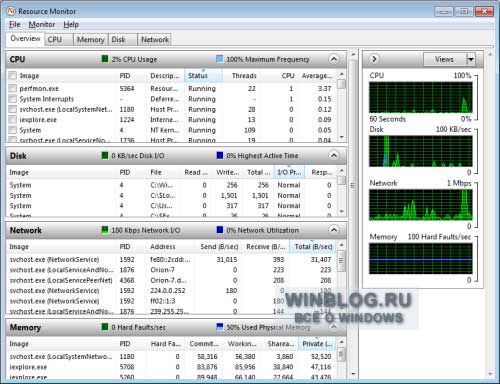Click the blue Maximum Frequency indicator square
The image size is (500, 384).
pyautogui.click(x=219, y=59)
